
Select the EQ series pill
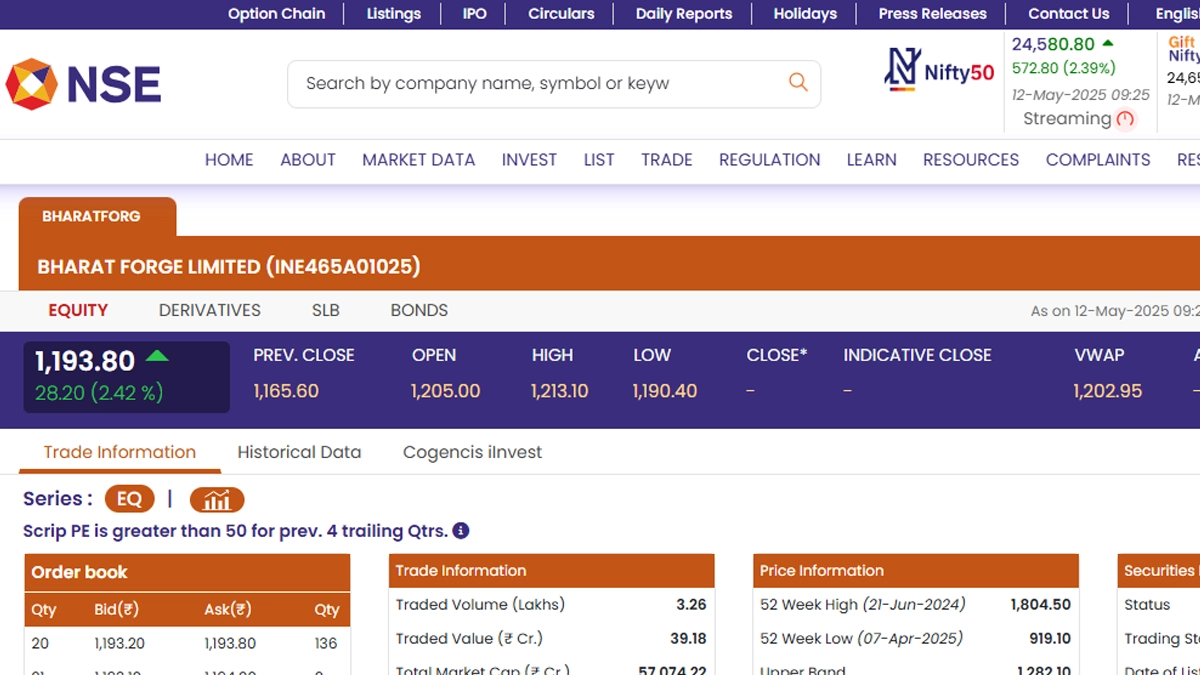click(x=130, y=499)
